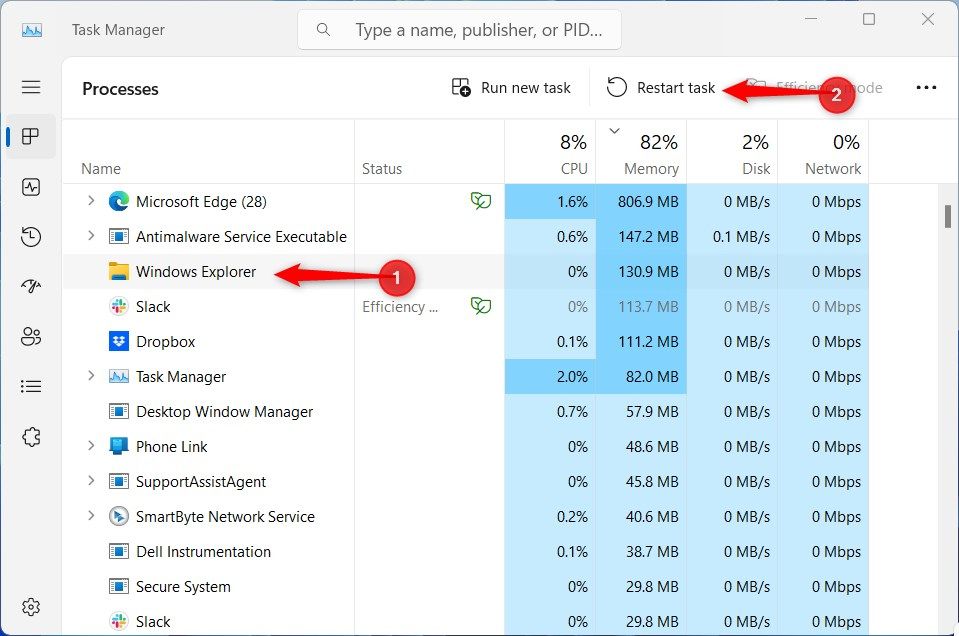The height and width of the screenshot is (636, 959).
Task: Click the SmartByte Network Service icon
Action: click(x=119, y=517)
